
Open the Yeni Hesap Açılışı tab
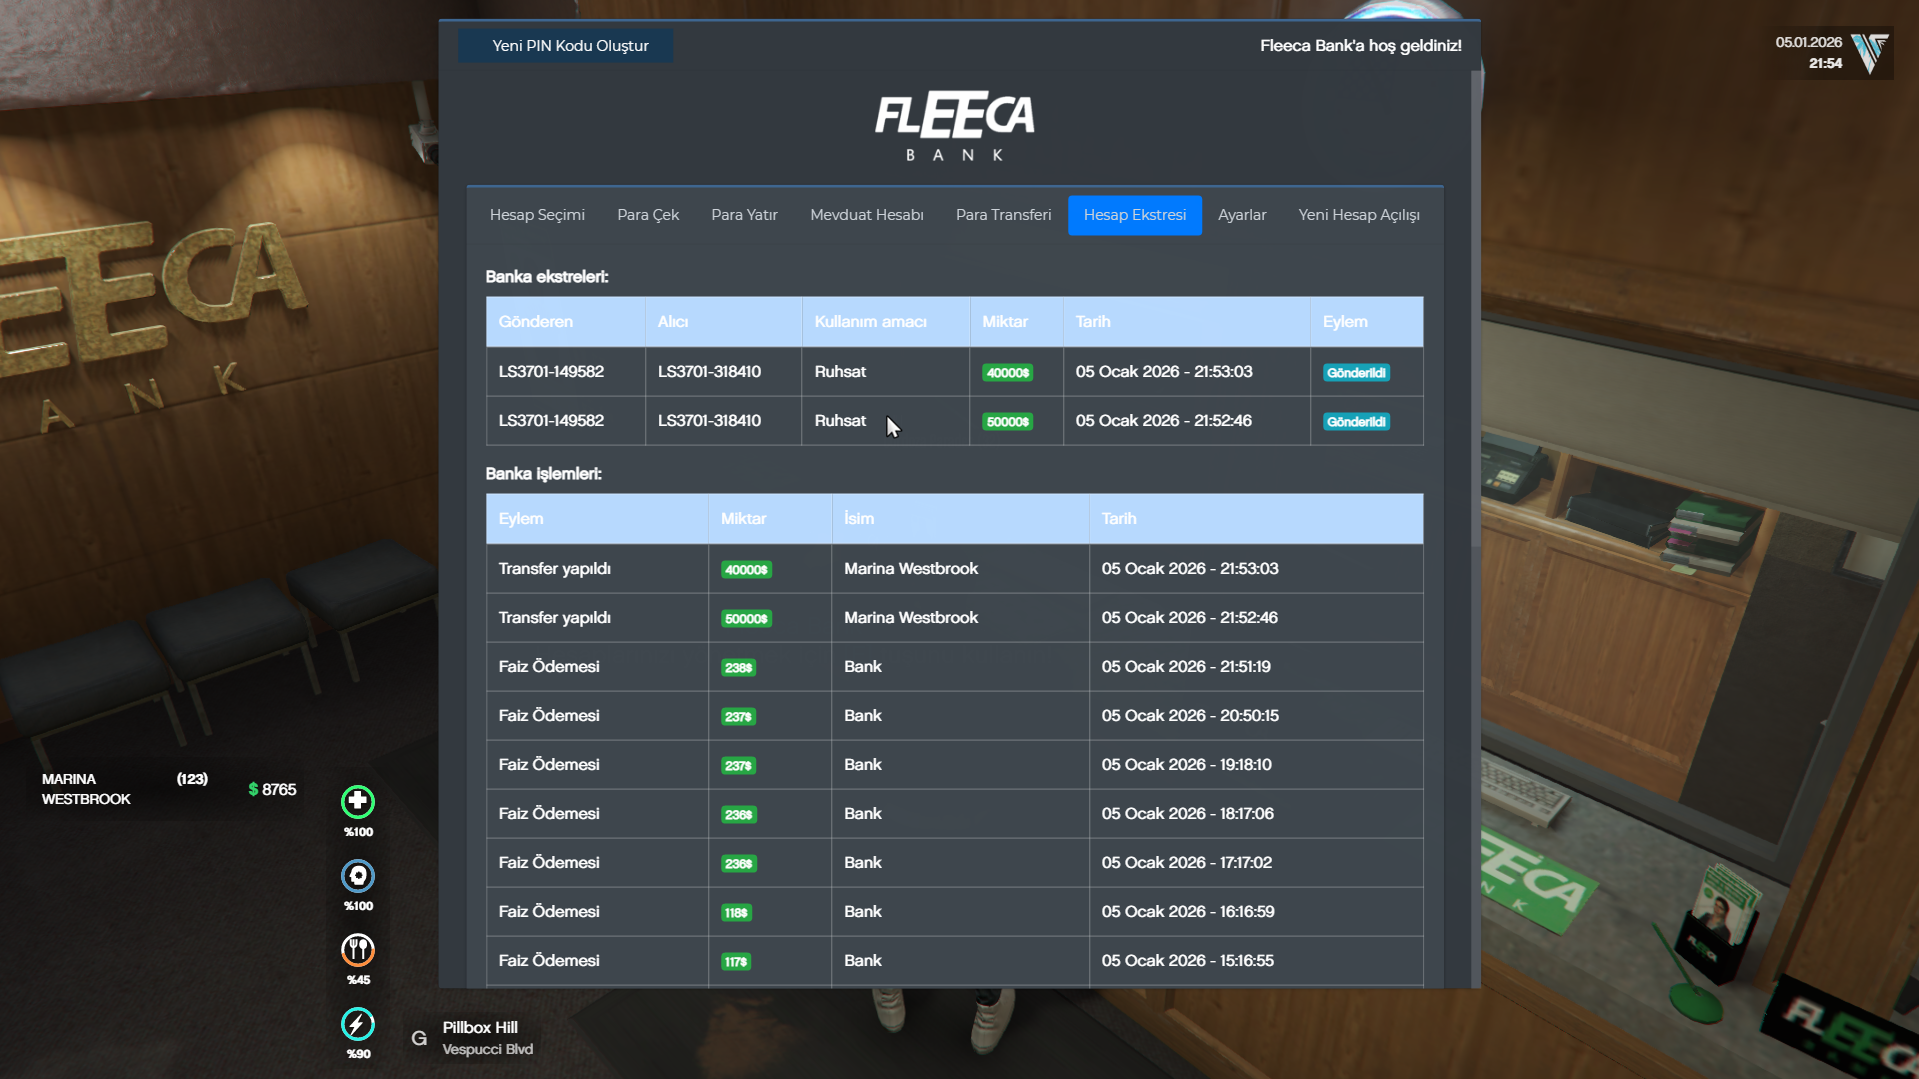coord(1359,215)
